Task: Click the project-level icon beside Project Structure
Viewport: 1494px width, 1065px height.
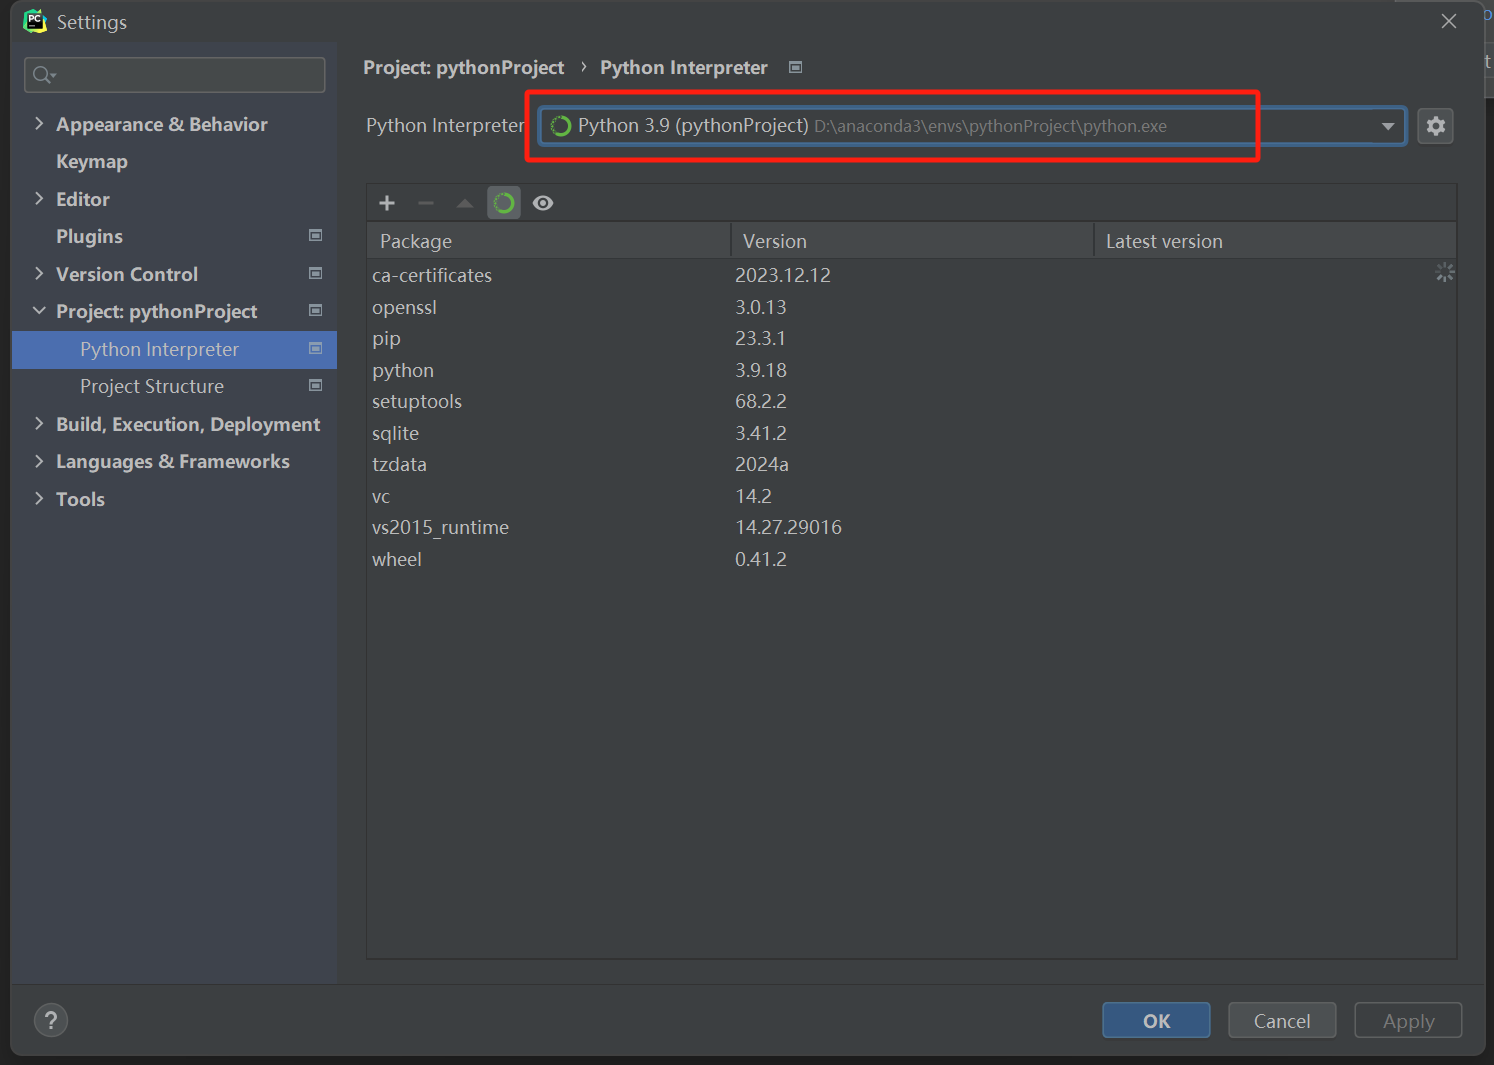Action: point(316,386)
